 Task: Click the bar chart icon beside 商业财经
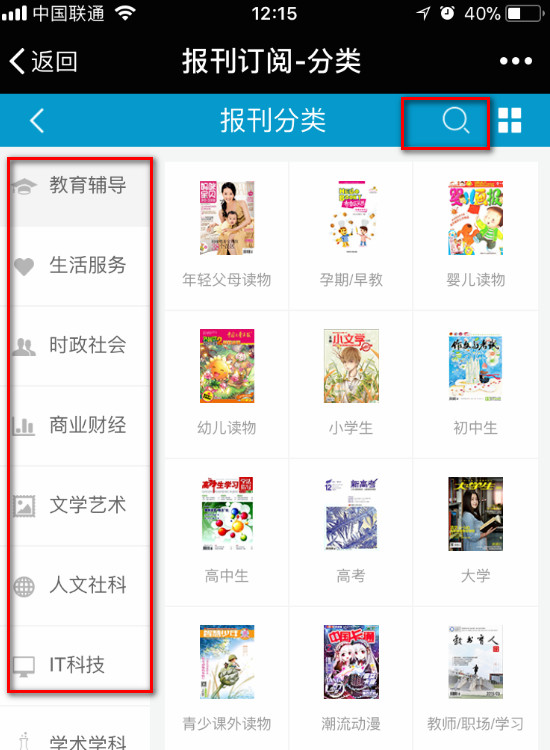click(24, 425)
